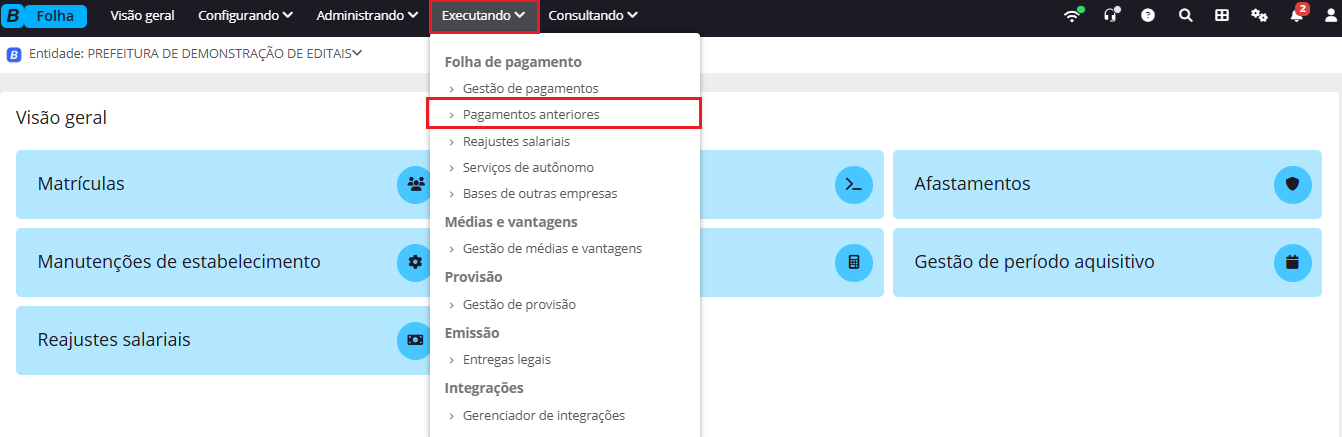This screenshot has height=437, width=1342.
Task: Click the people icon on Matrículas card
Action: click(x=415, y=184)
